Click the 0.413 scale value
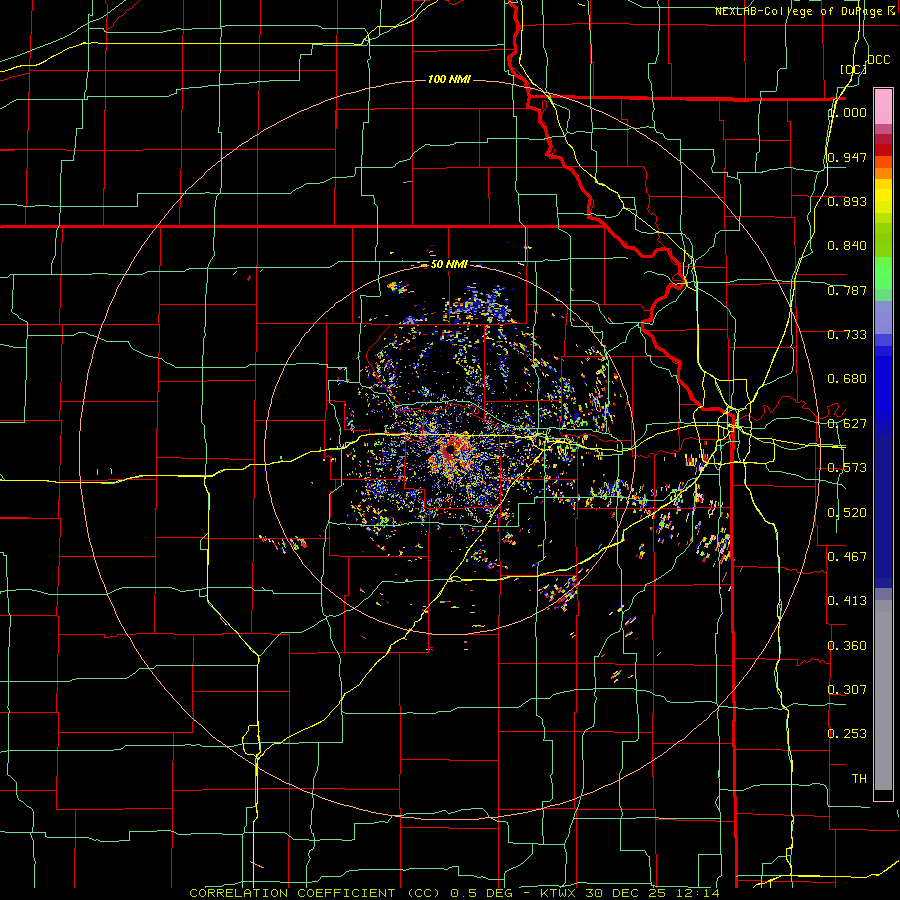This screenshot has width=900, height=900. pyautogui.click(x=847, y=601)
